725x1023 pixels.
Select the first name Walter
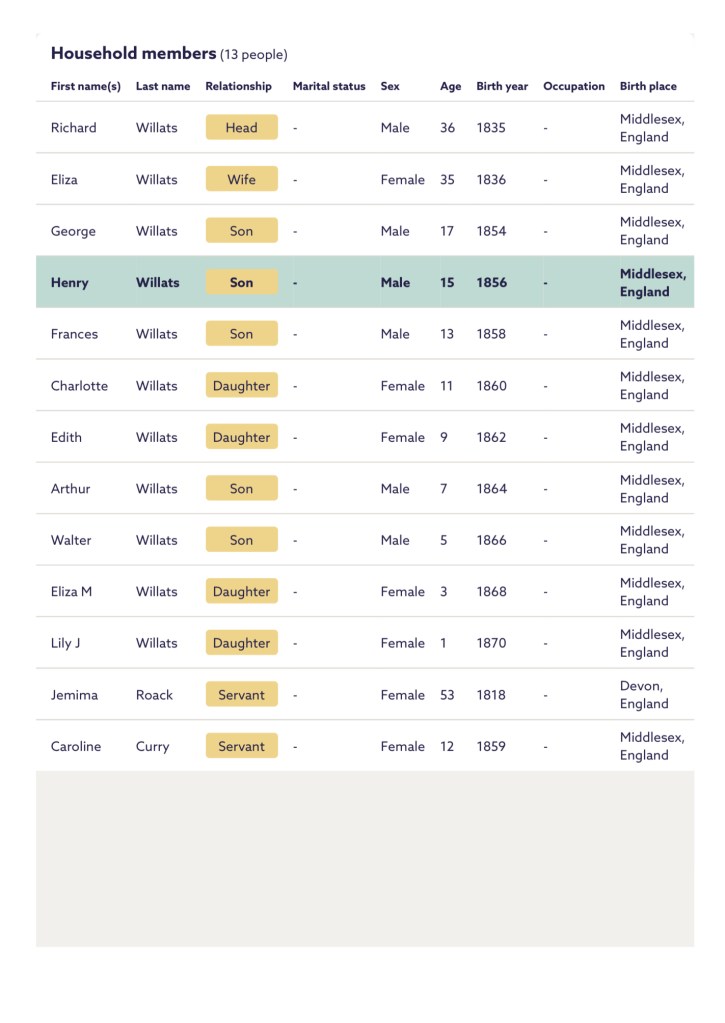tap(71, 540)
